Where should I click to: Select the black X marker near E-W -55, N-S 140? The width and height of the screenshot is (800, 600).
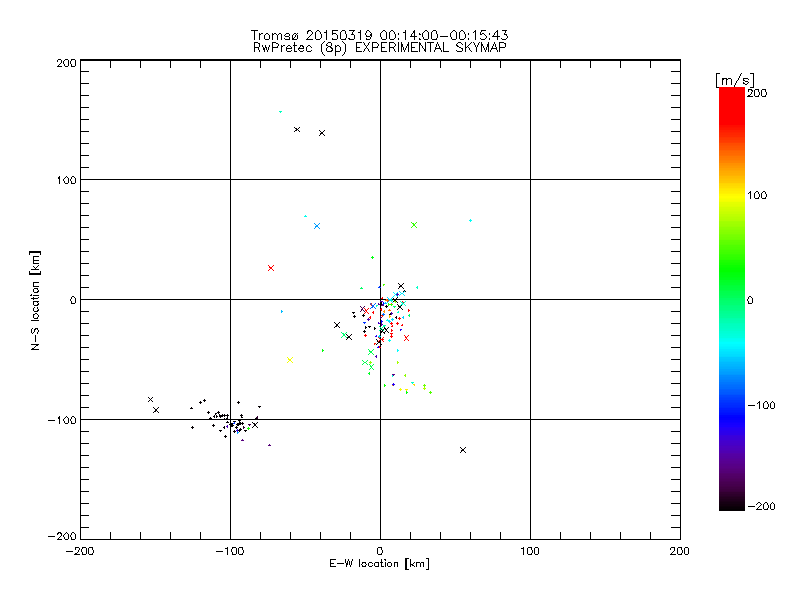pyautogui.click(x=297, y=130)
